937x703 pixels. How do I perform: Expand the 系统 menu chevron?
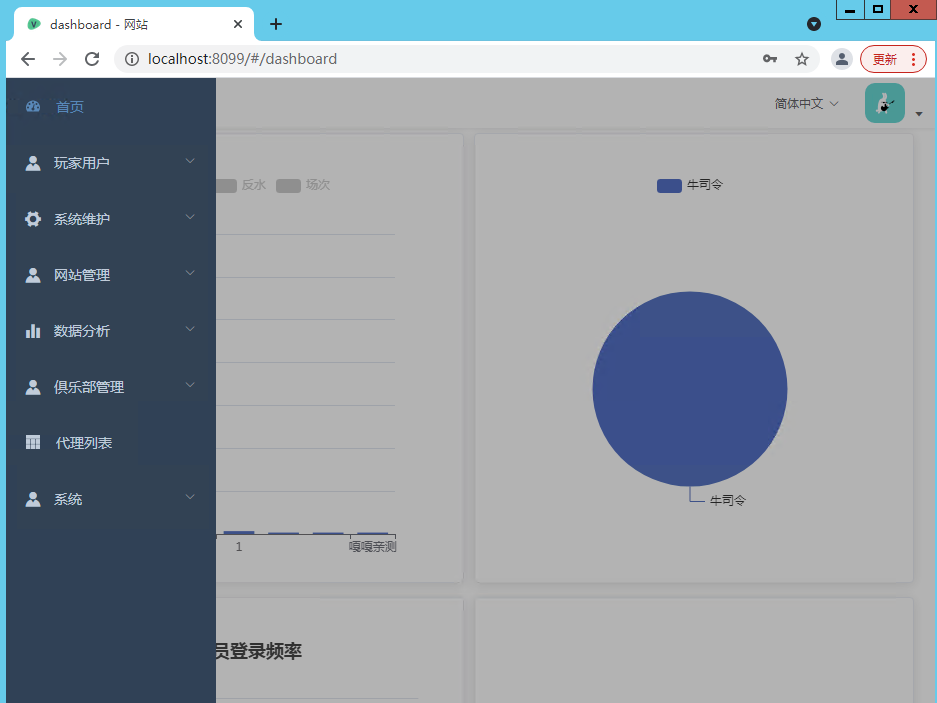pos(189,497)
